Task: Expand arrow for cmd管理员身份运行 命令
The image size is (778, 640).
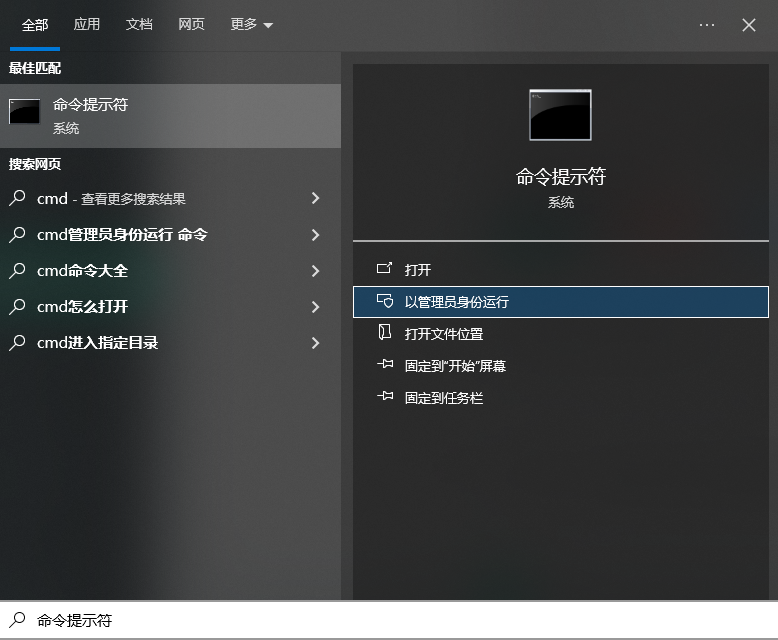Action: coord(315,235)
